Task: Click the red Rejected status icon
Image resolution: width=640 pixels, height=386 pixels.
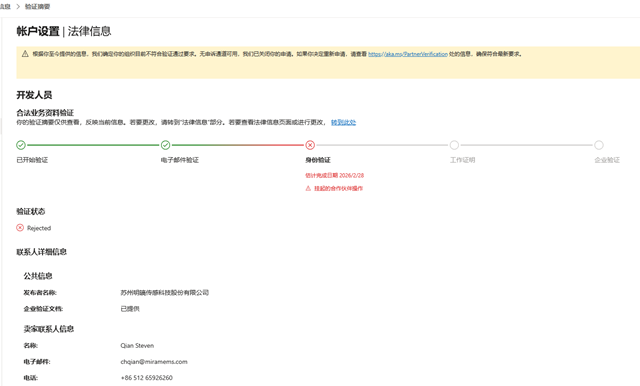Action: pyautogui.click(x=20, y=228)
